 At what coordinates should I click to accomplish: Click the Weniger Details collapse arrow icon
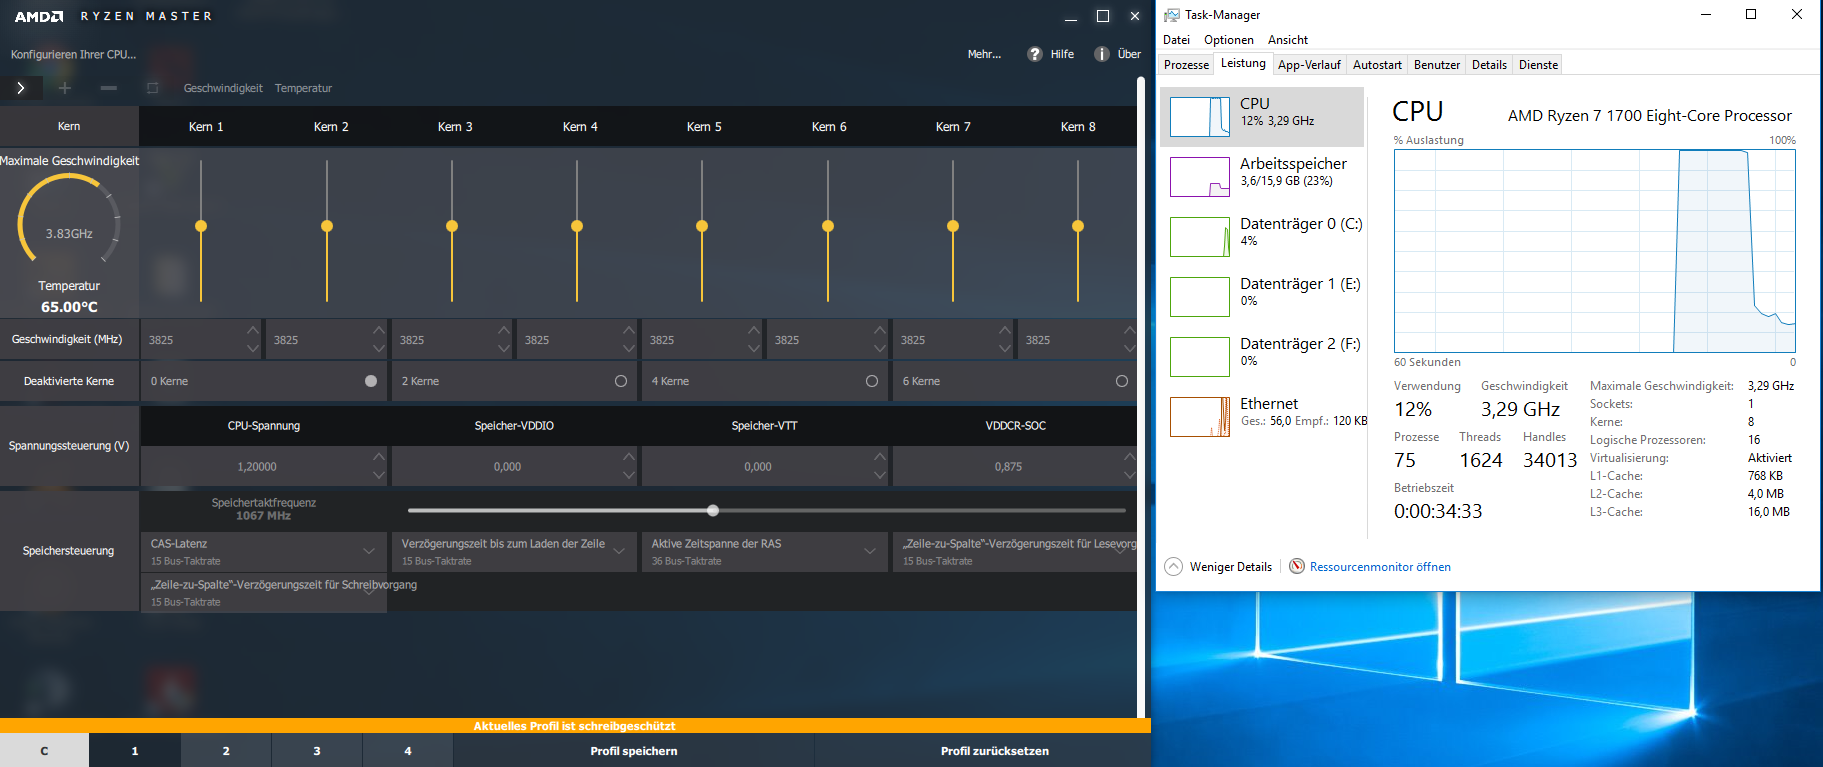(x=1174, y=567)
